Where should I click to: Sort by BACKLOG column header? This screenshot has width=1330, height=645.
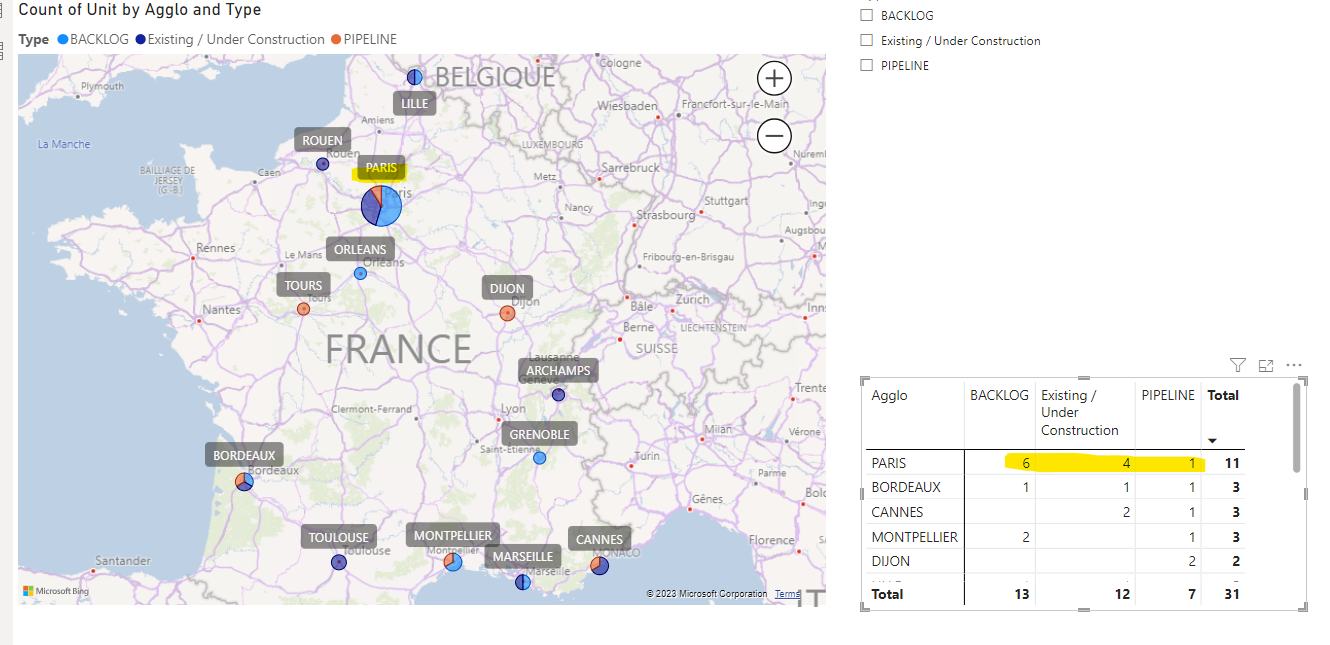click(999, 395)
